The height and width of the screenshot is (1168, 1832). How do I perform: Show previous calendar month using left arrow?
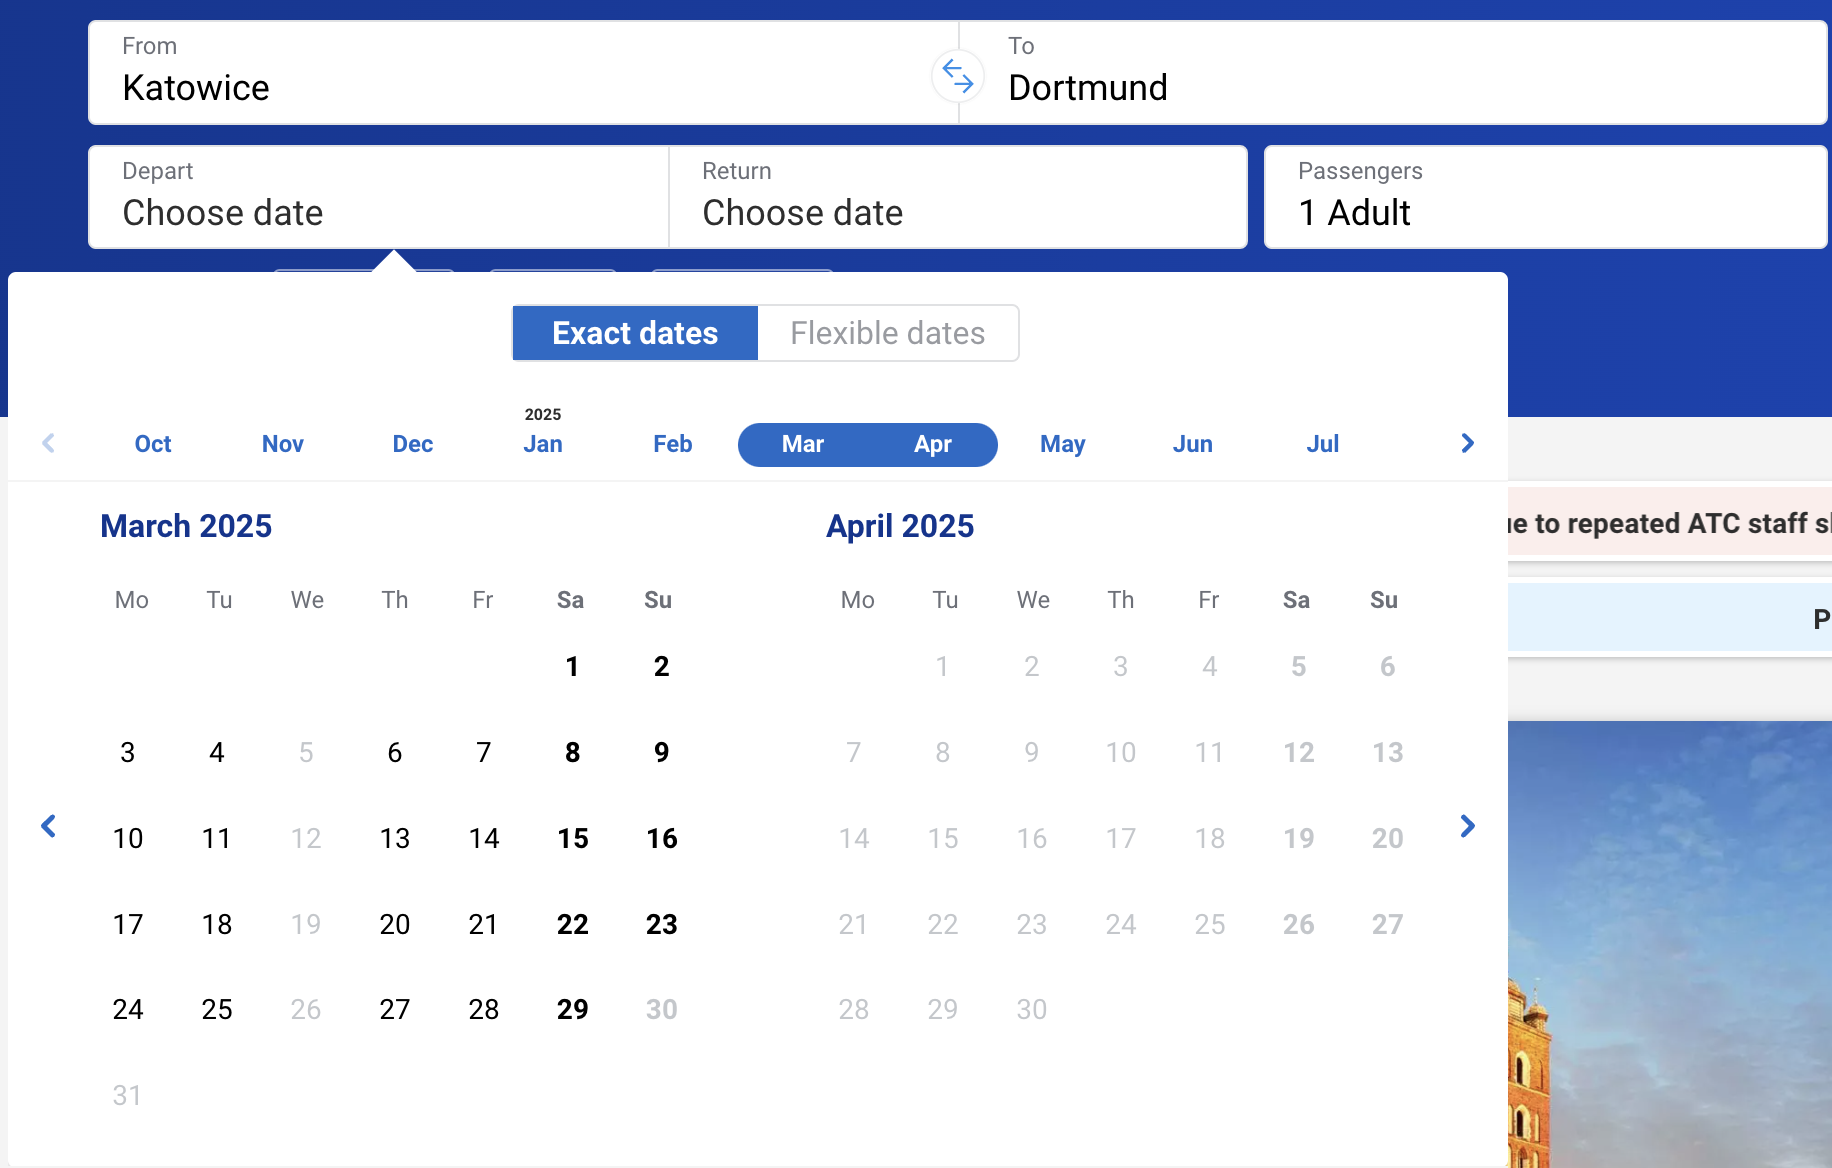point(48,826)
